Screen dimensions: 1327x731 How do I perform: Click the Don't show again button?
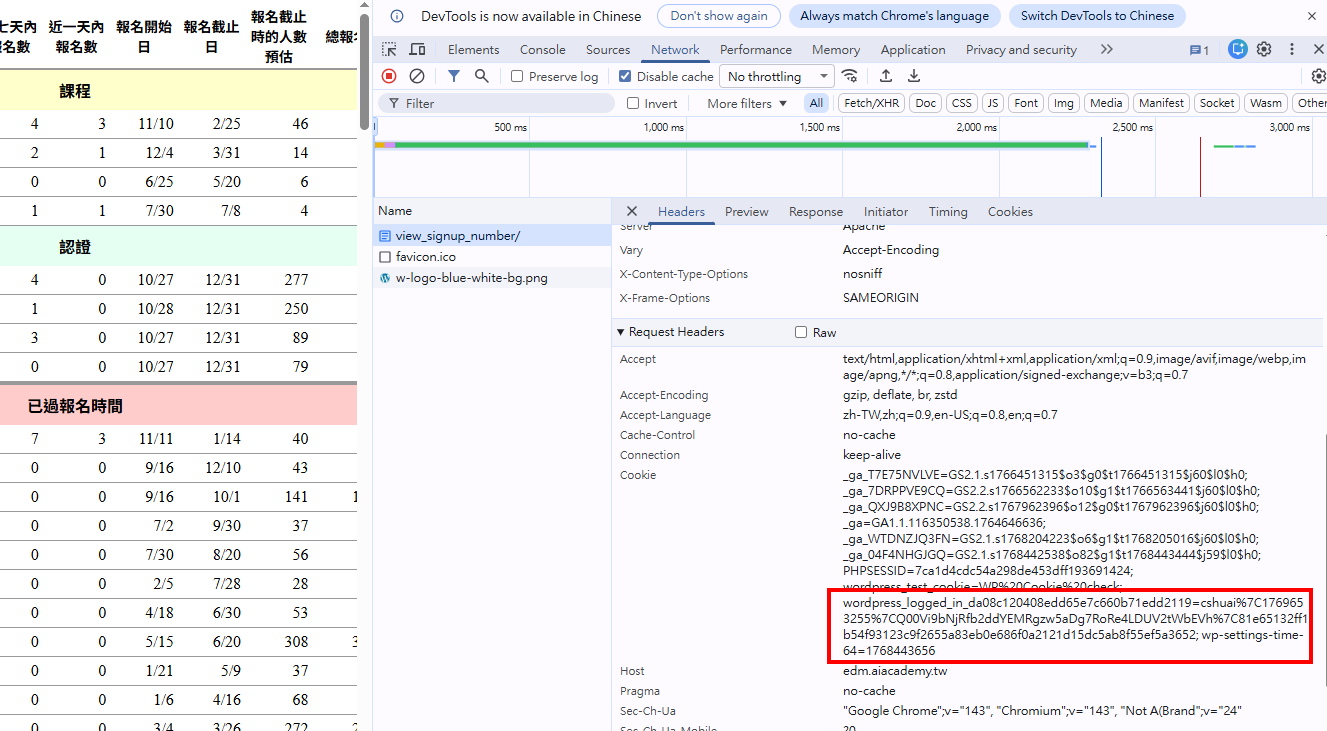pos(719,16)
